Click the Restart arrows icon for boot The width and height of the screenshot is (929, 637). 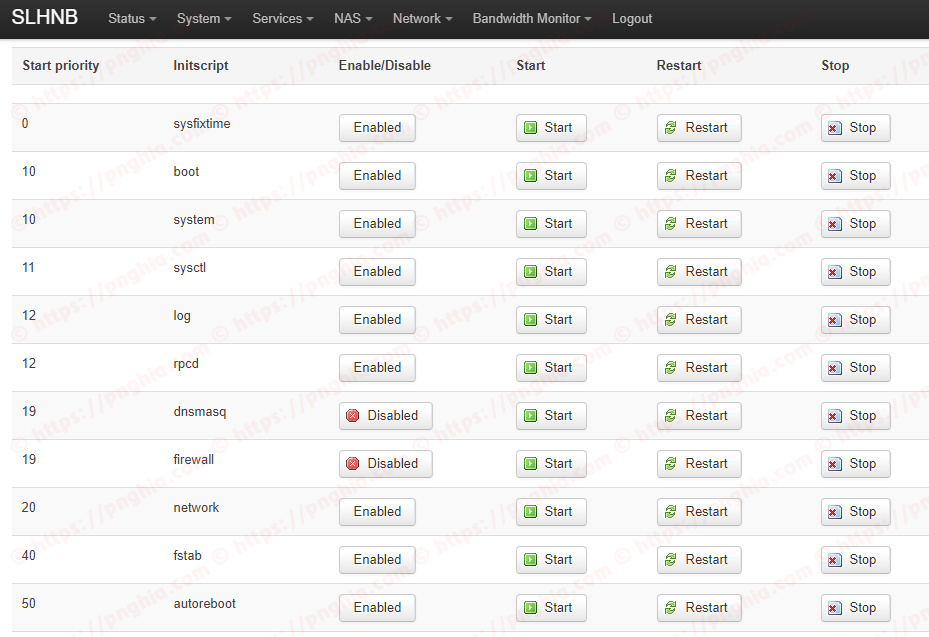(x=671, y=176)
